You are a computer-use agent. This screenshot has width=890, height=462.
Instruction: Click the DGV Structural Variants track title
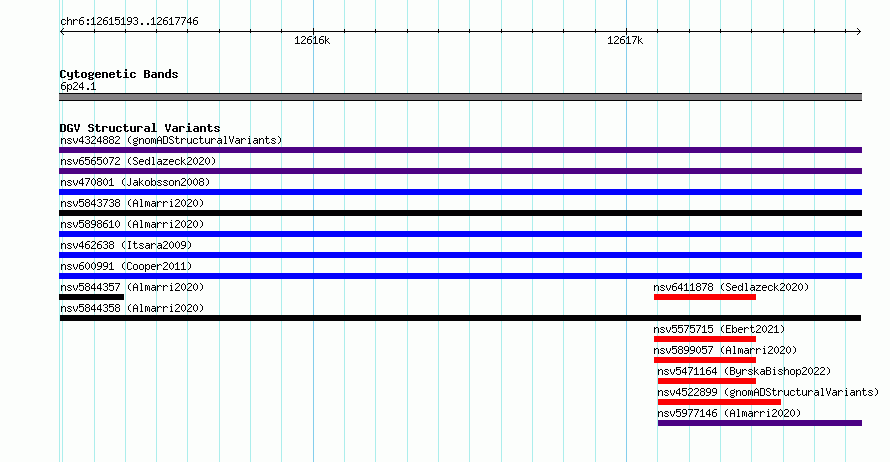pos(140,128)
